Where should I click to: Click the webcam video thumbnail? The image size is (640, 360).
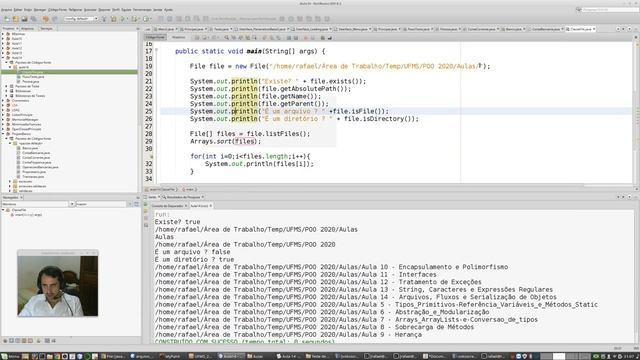(x=58, y=286)
